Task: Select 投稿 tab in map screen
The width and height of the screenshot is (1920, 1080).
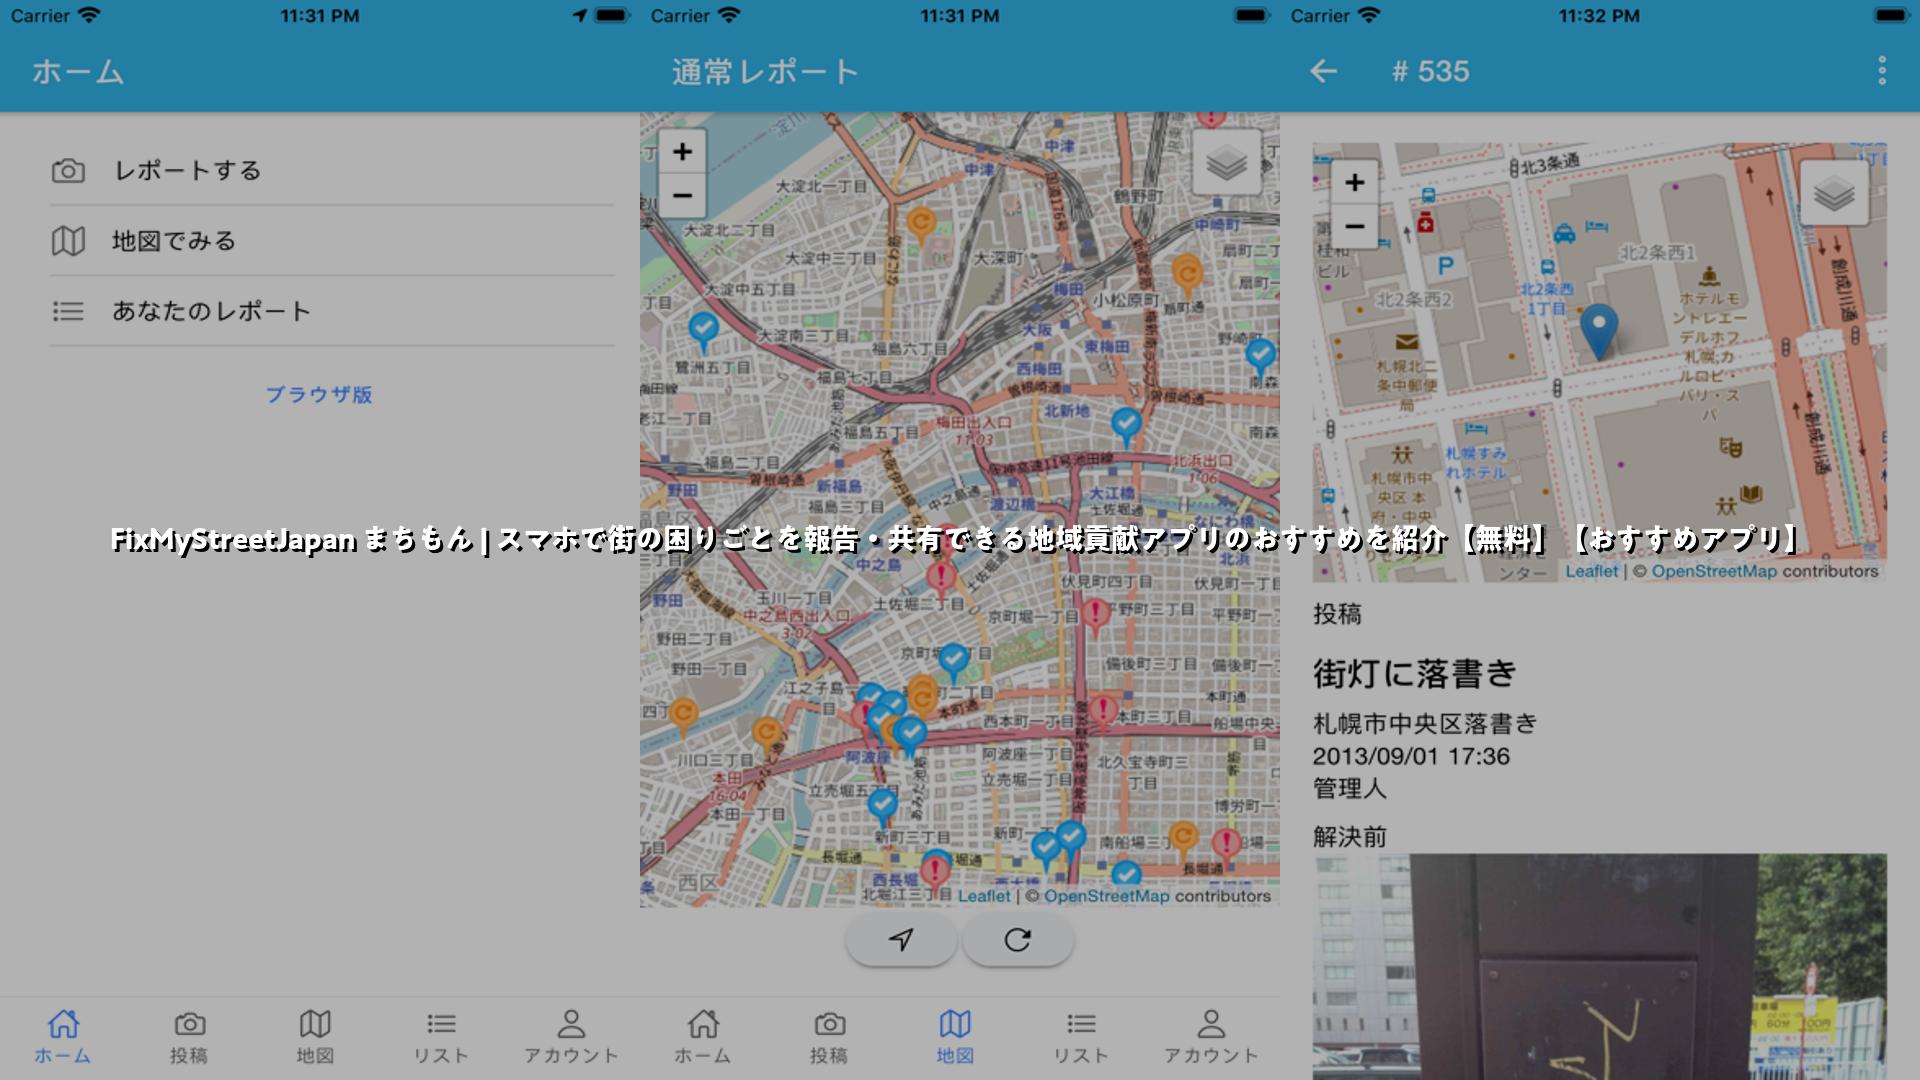Action: [829, 1036]
